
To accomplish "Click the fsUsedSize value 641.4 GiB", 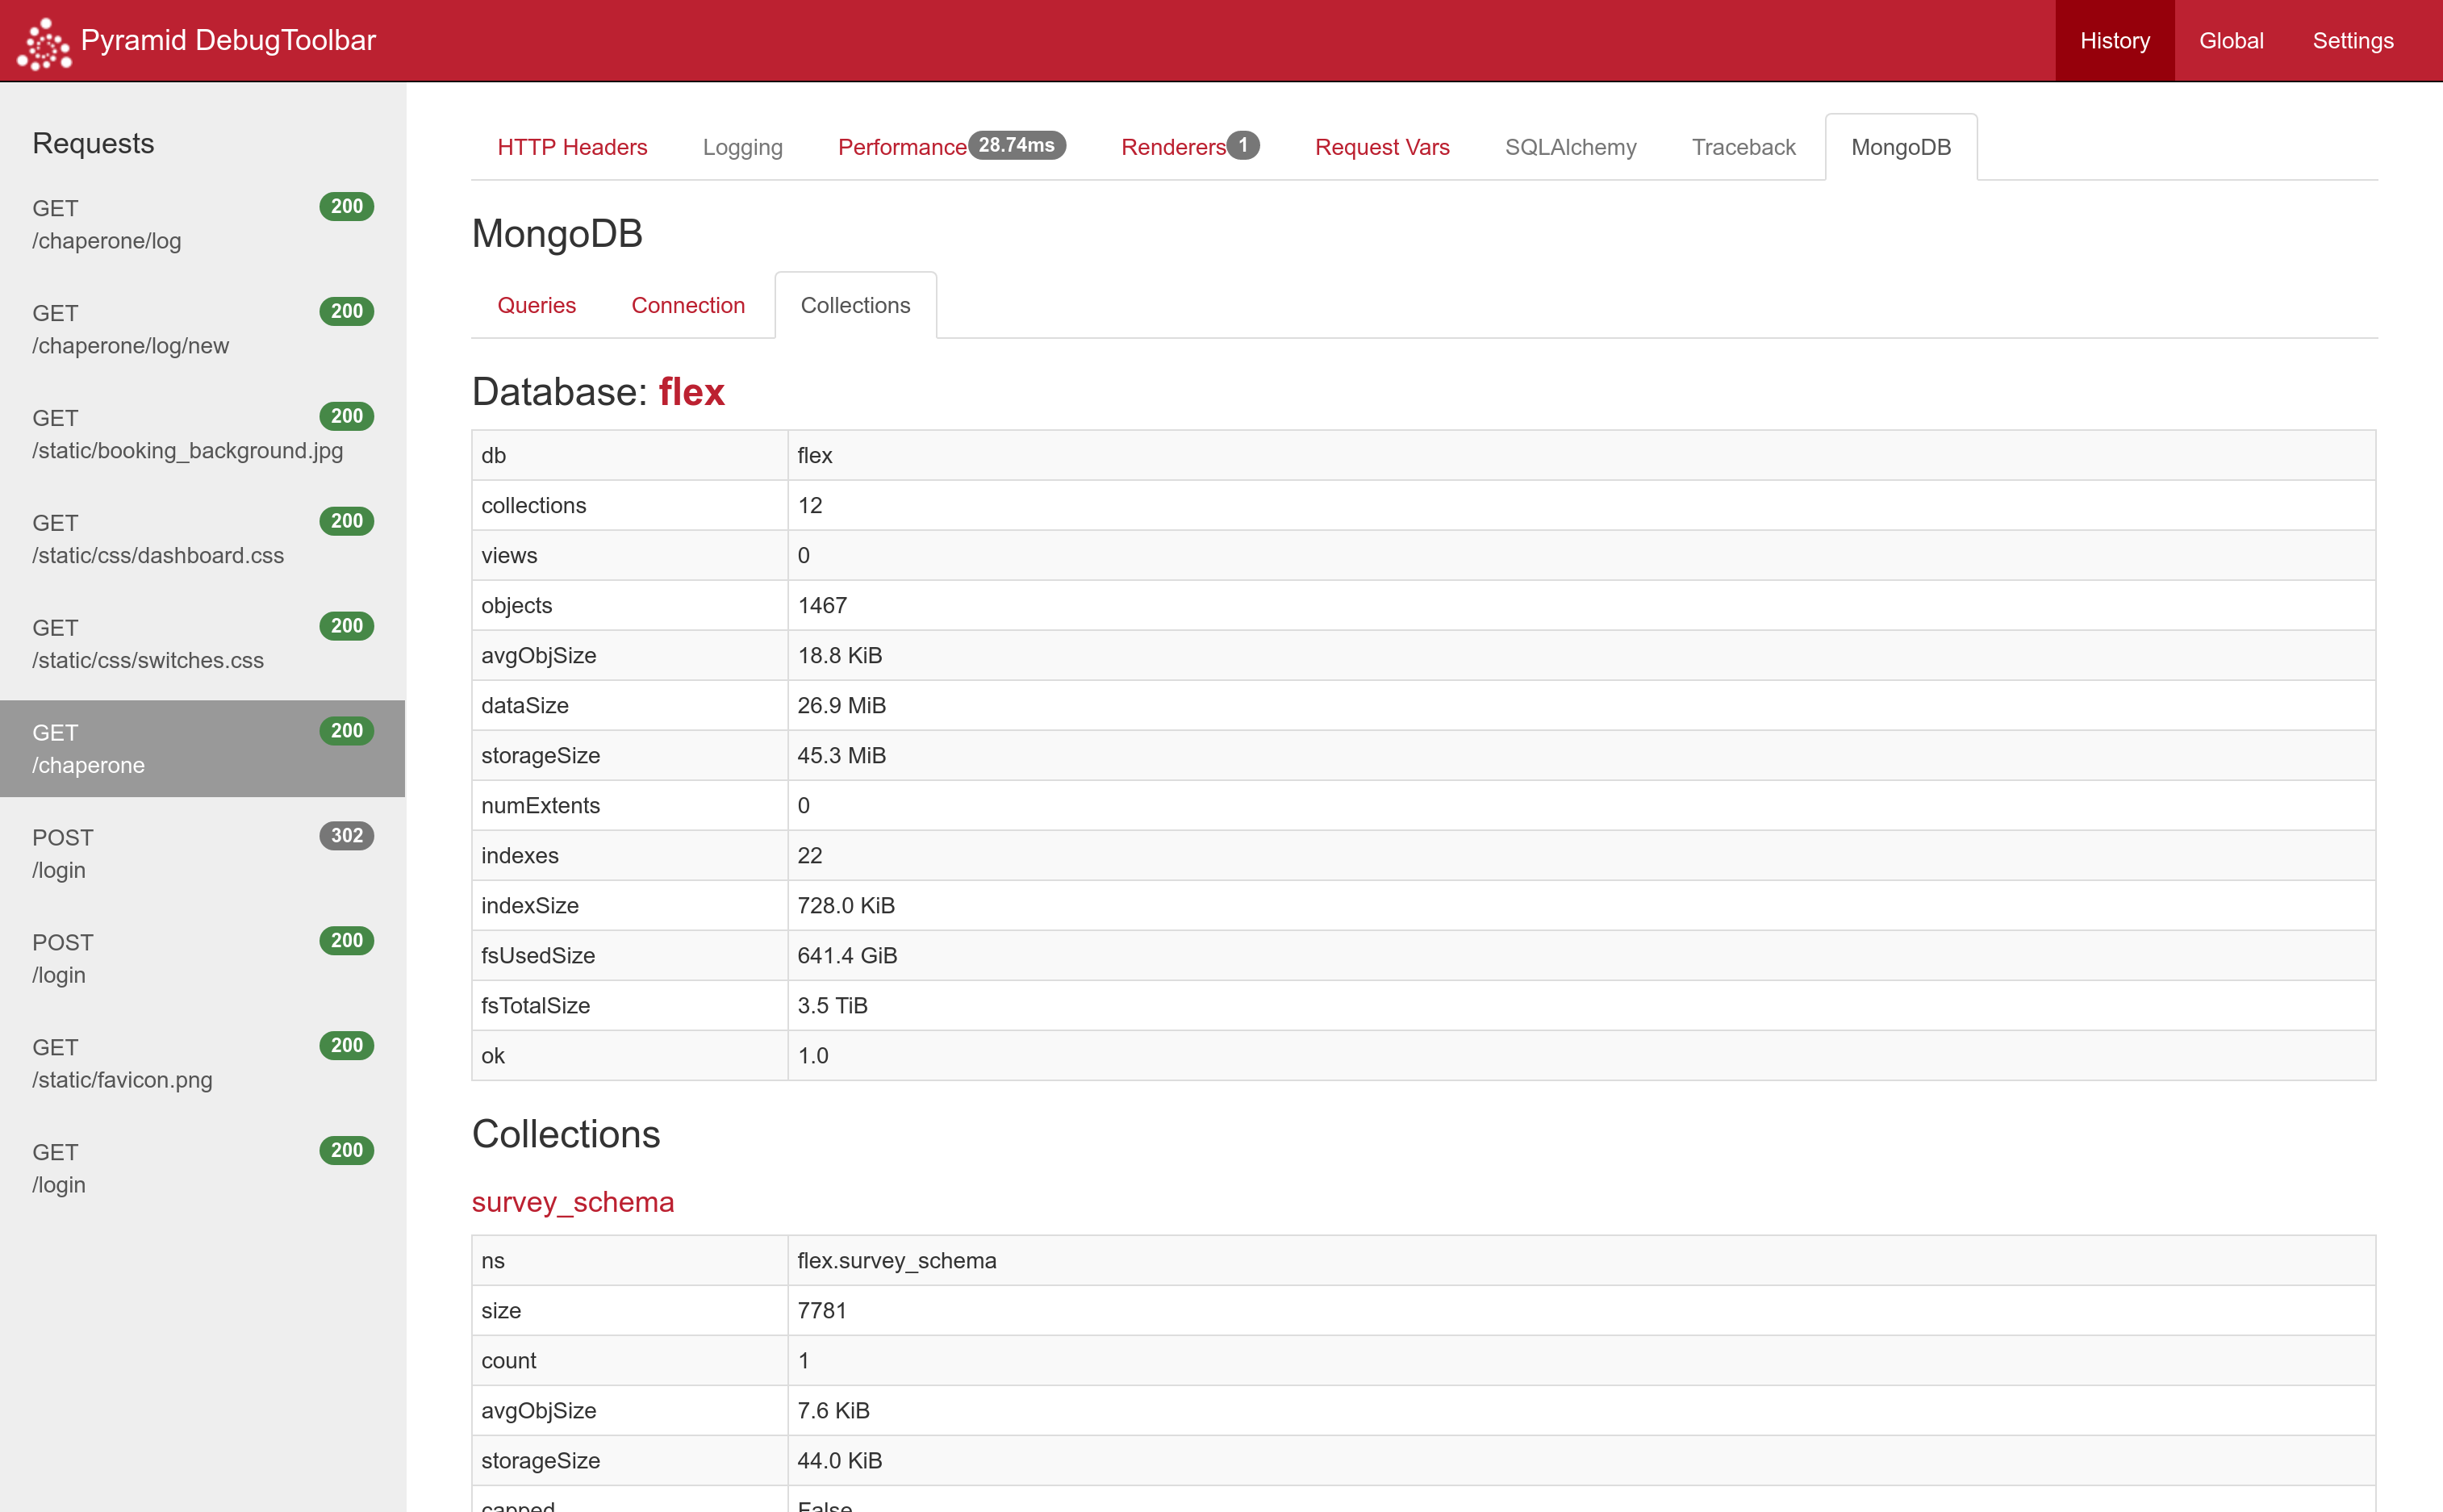I will pos(847,956).
